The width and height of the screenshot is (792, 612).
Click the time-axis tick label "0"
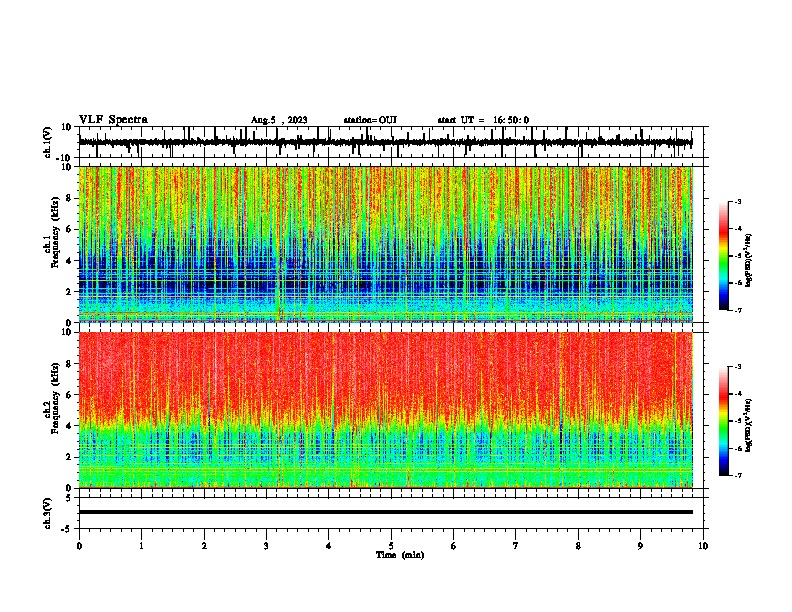click(x=79, y=546)
